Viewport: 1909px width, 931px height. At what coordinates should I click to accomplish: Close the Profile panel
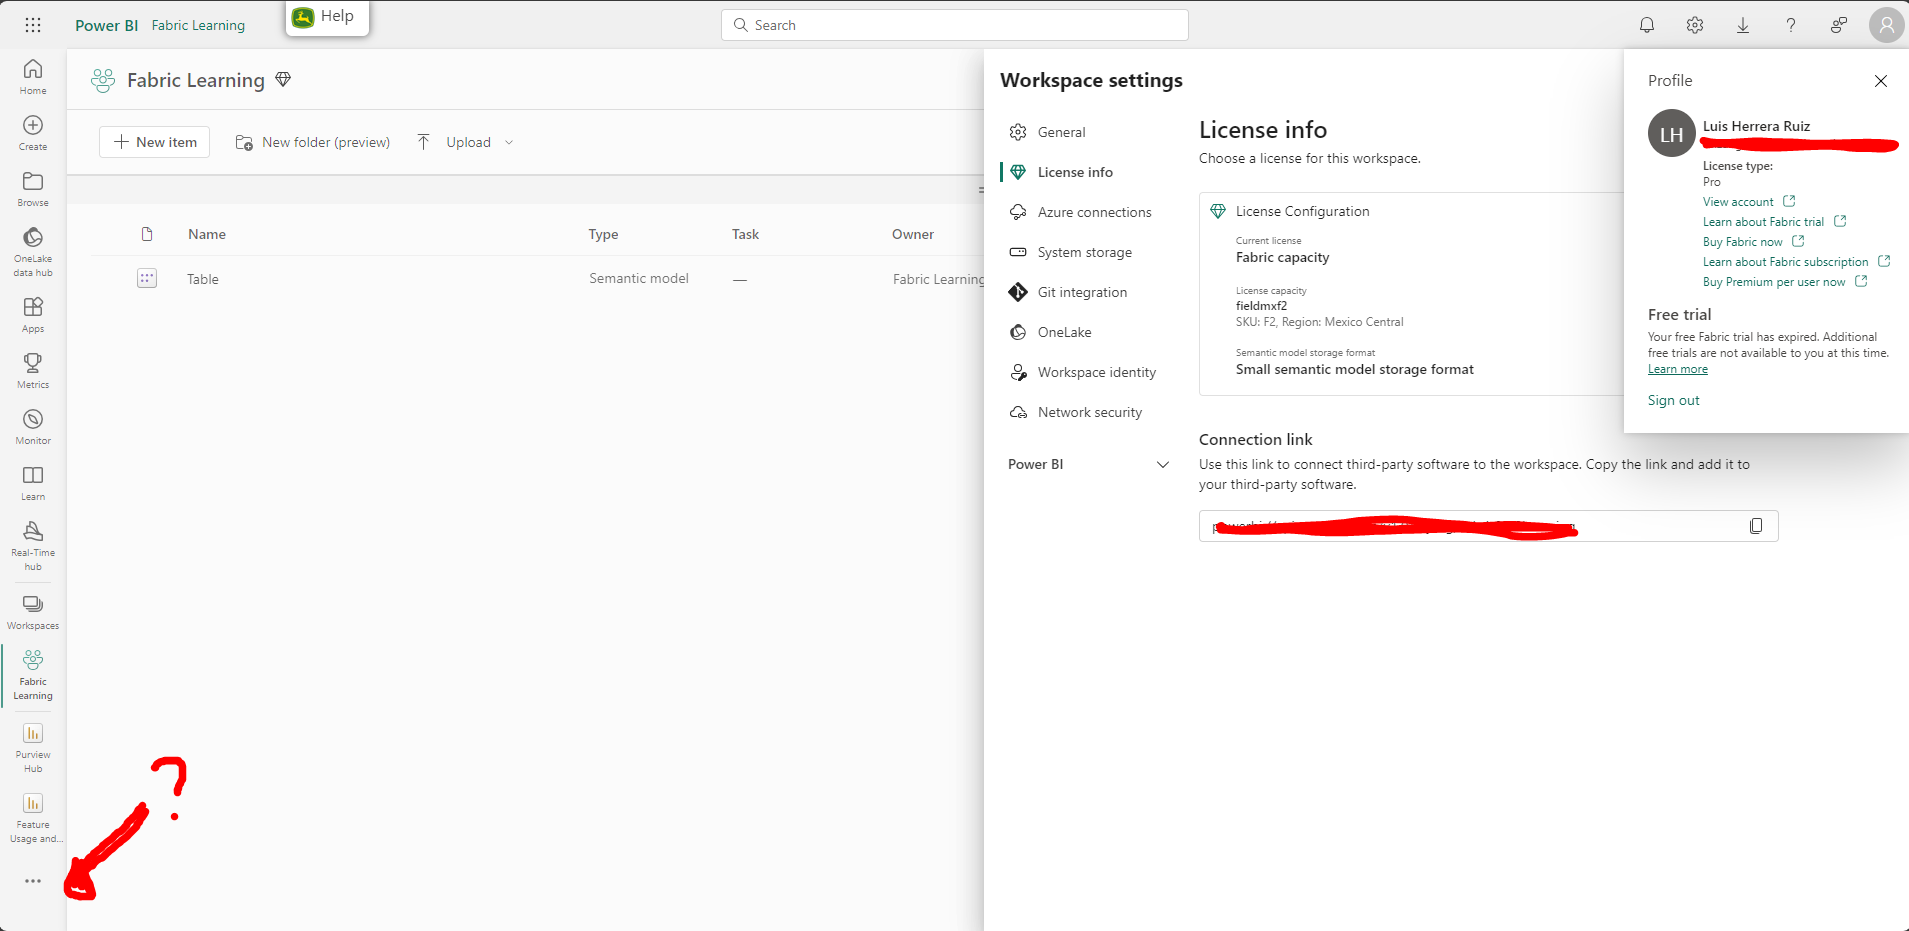click(x=1881, y=81)
